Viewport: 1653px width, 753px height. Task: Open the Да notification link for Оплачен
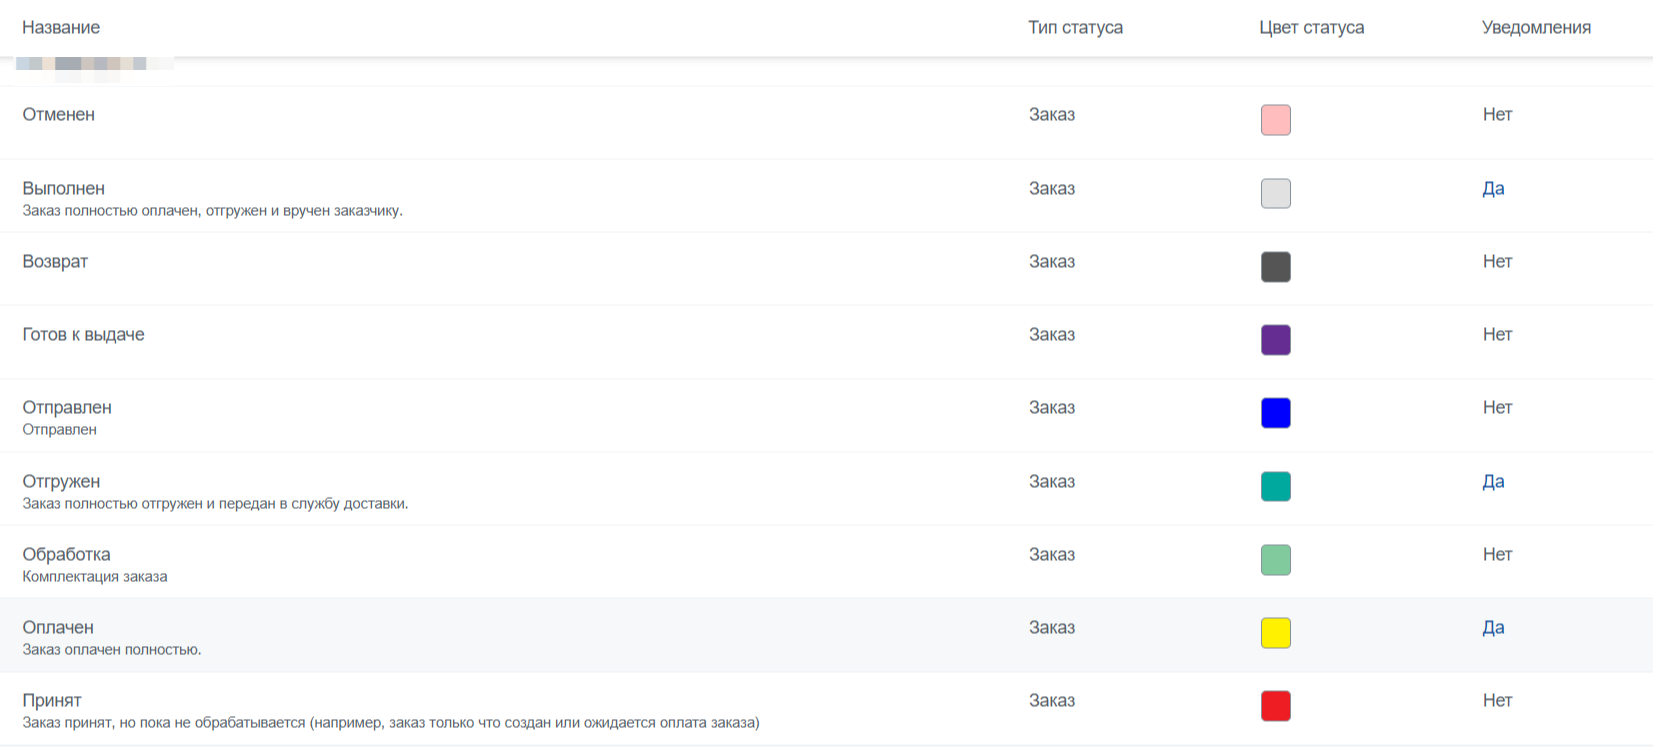1493,627
